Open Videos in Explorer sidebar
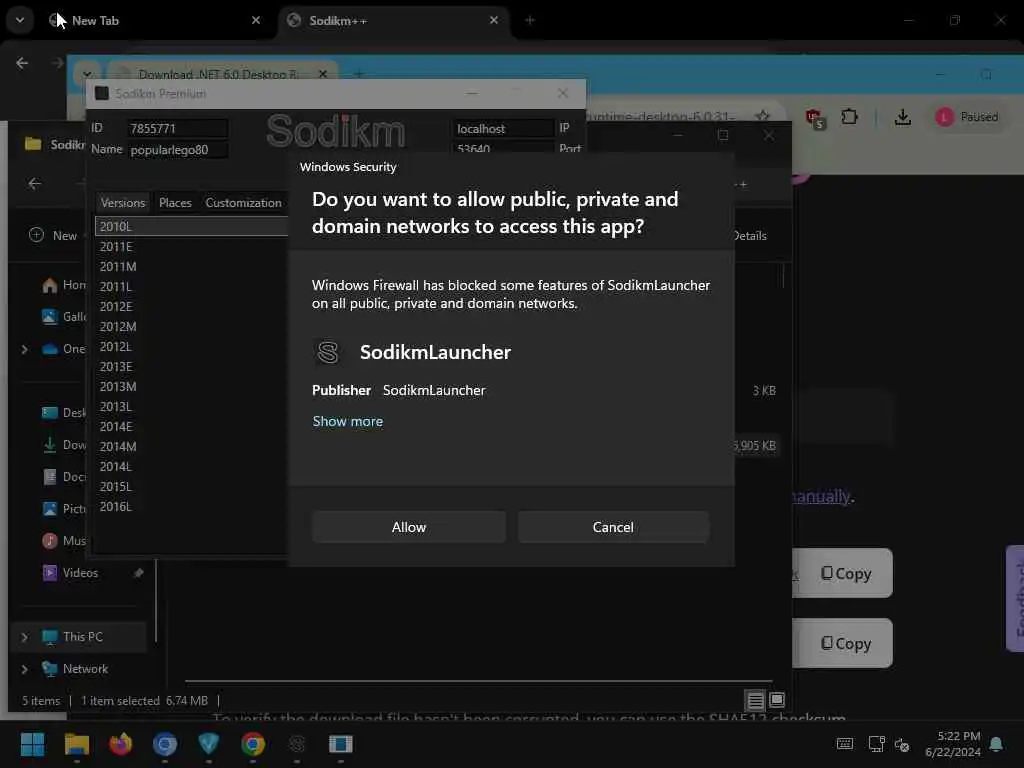 [x=80, y=573]
